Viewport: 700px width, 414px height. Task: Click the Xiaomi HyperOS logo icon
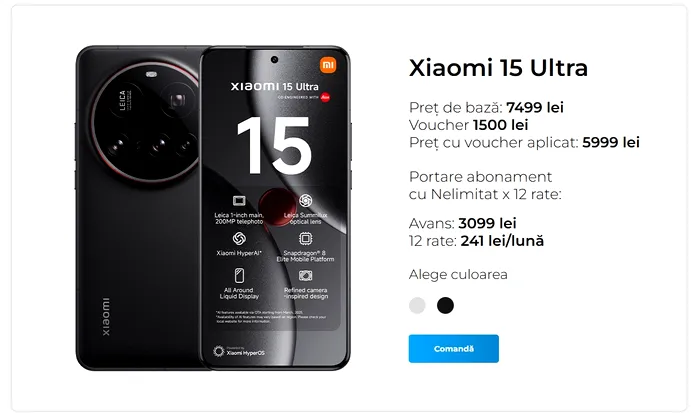tap(218, 351)
